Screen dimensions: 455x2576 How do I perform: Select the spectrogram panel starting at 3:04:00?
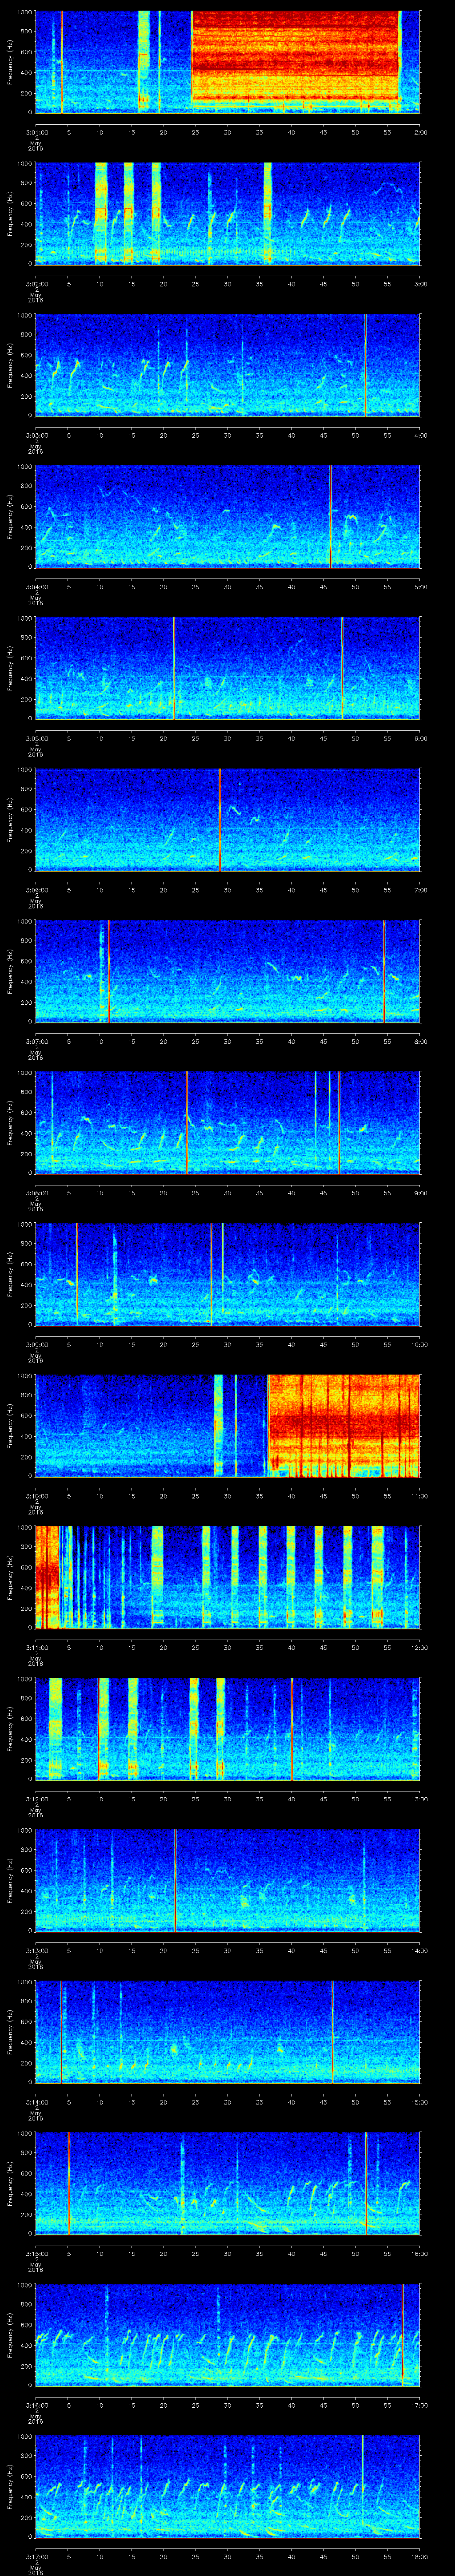pyautogui.click(x=228, y=516)
